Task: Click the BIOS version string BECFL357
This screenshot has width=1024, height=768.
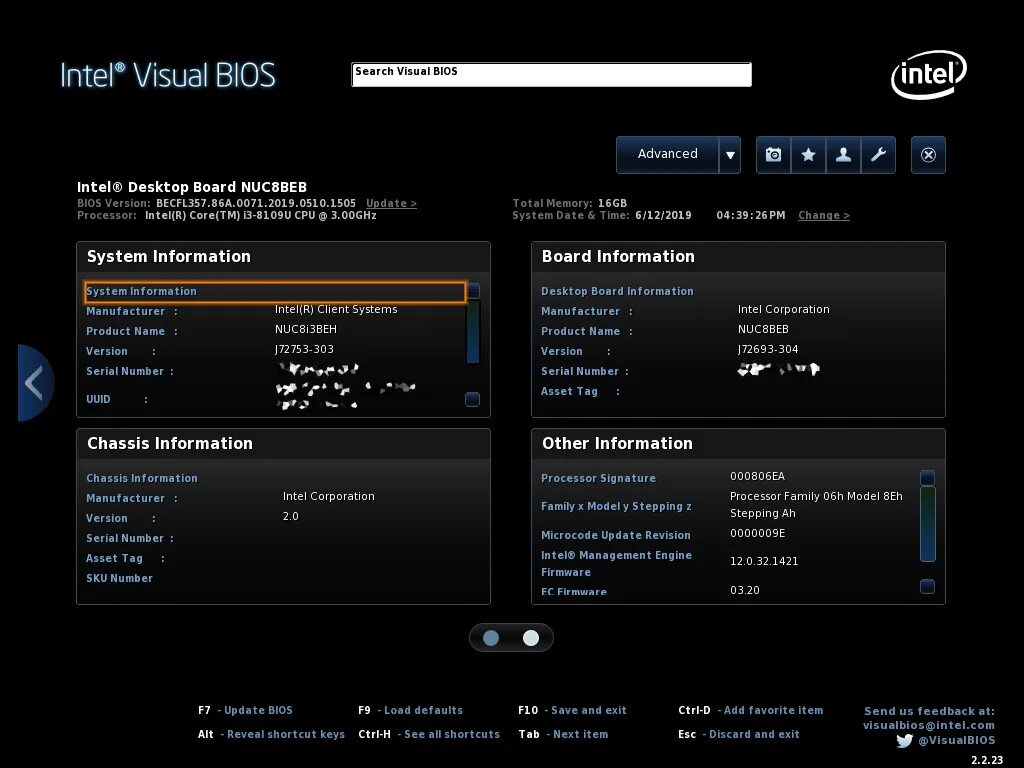Action: pyautogui.click(x=256, y=203)
